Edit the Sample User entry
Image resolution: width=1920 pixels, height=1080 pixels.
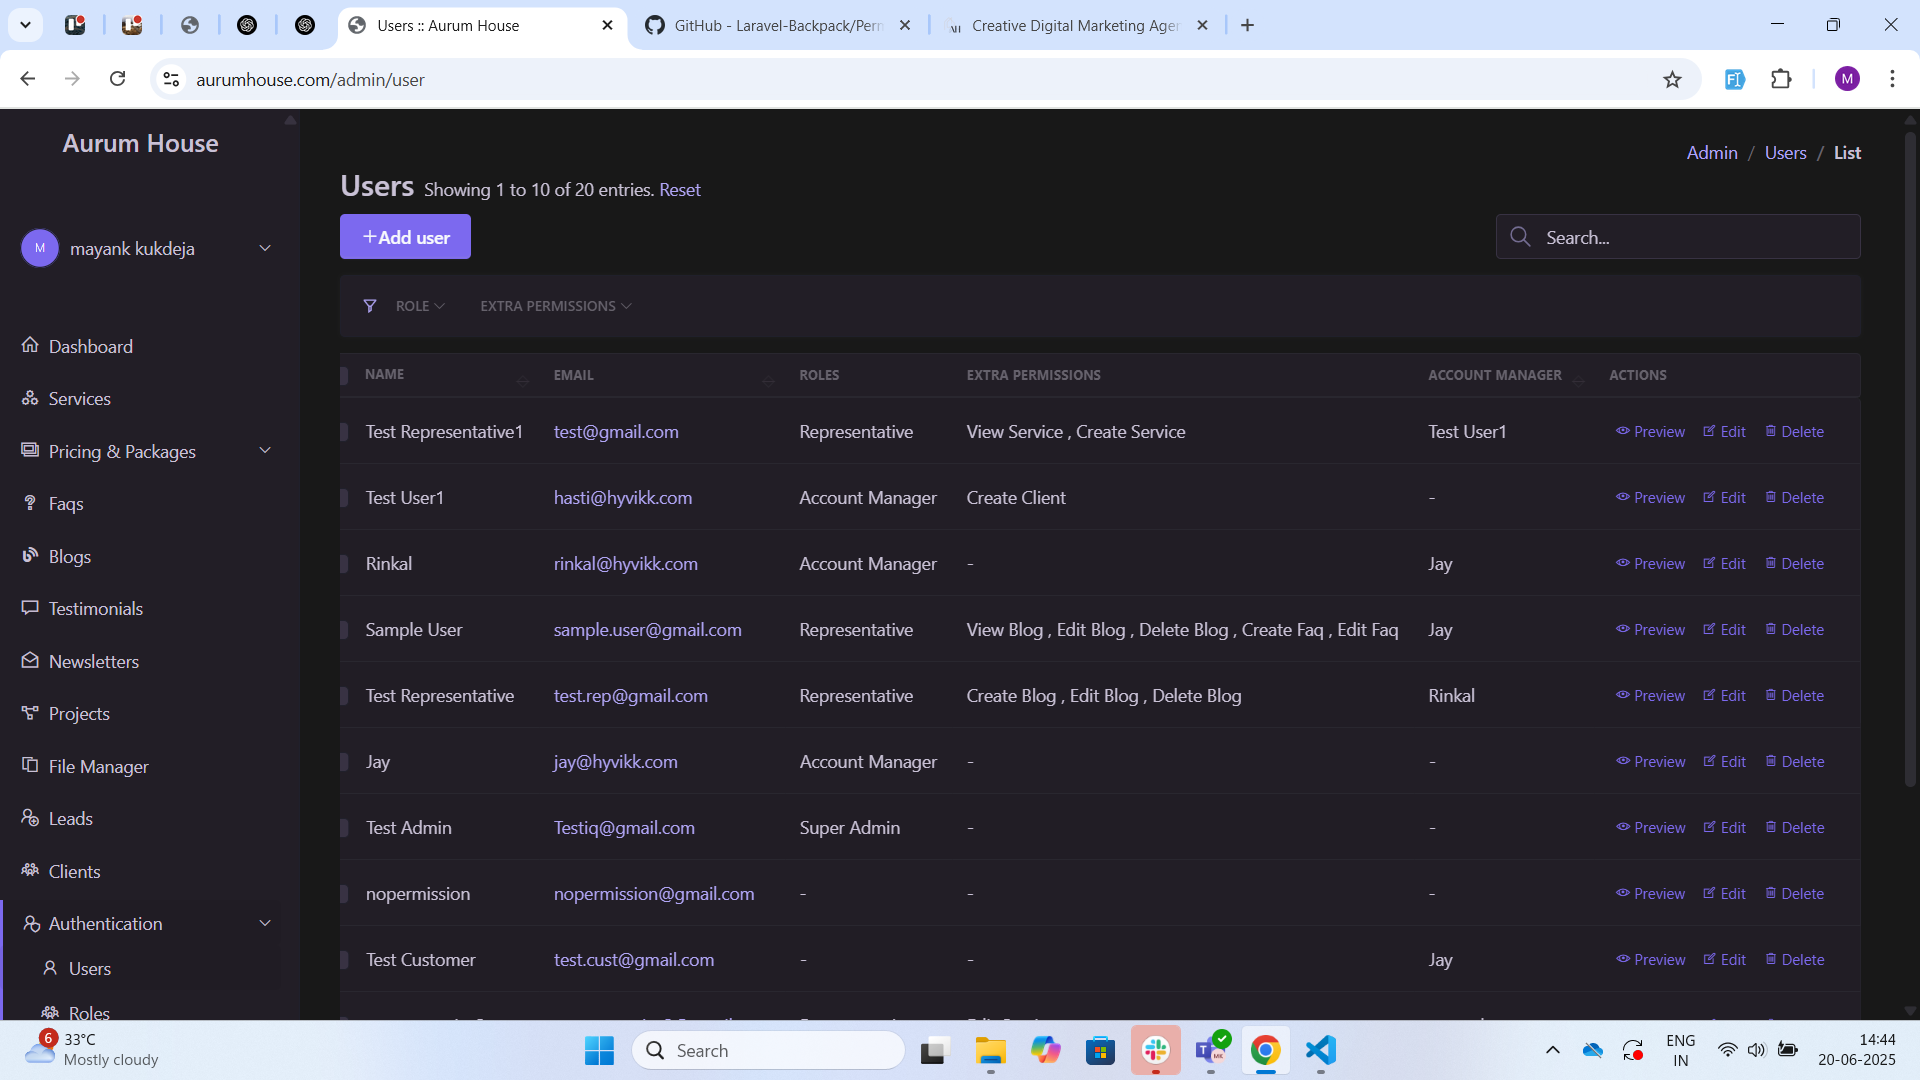point(1724,630)
